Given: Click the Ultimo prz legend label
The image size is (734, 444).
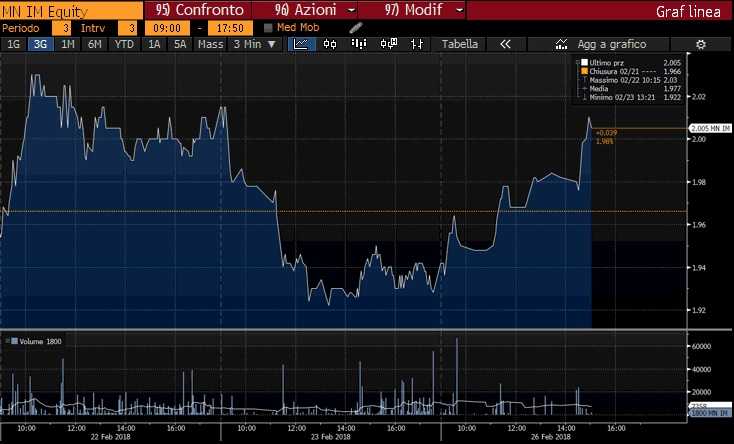Looking at the screenshot, I should point(606,62).
